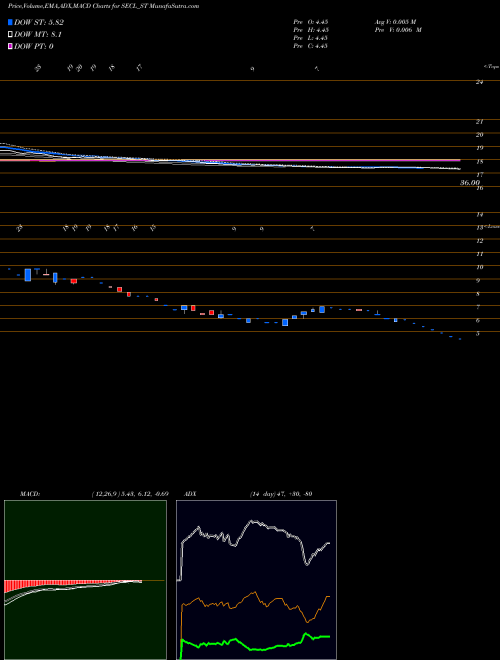Image resolution: width=500 pixels, height=660 pixels.
Task: Click the chart title mentioning MunafaSutra.com
Action: 104,6
